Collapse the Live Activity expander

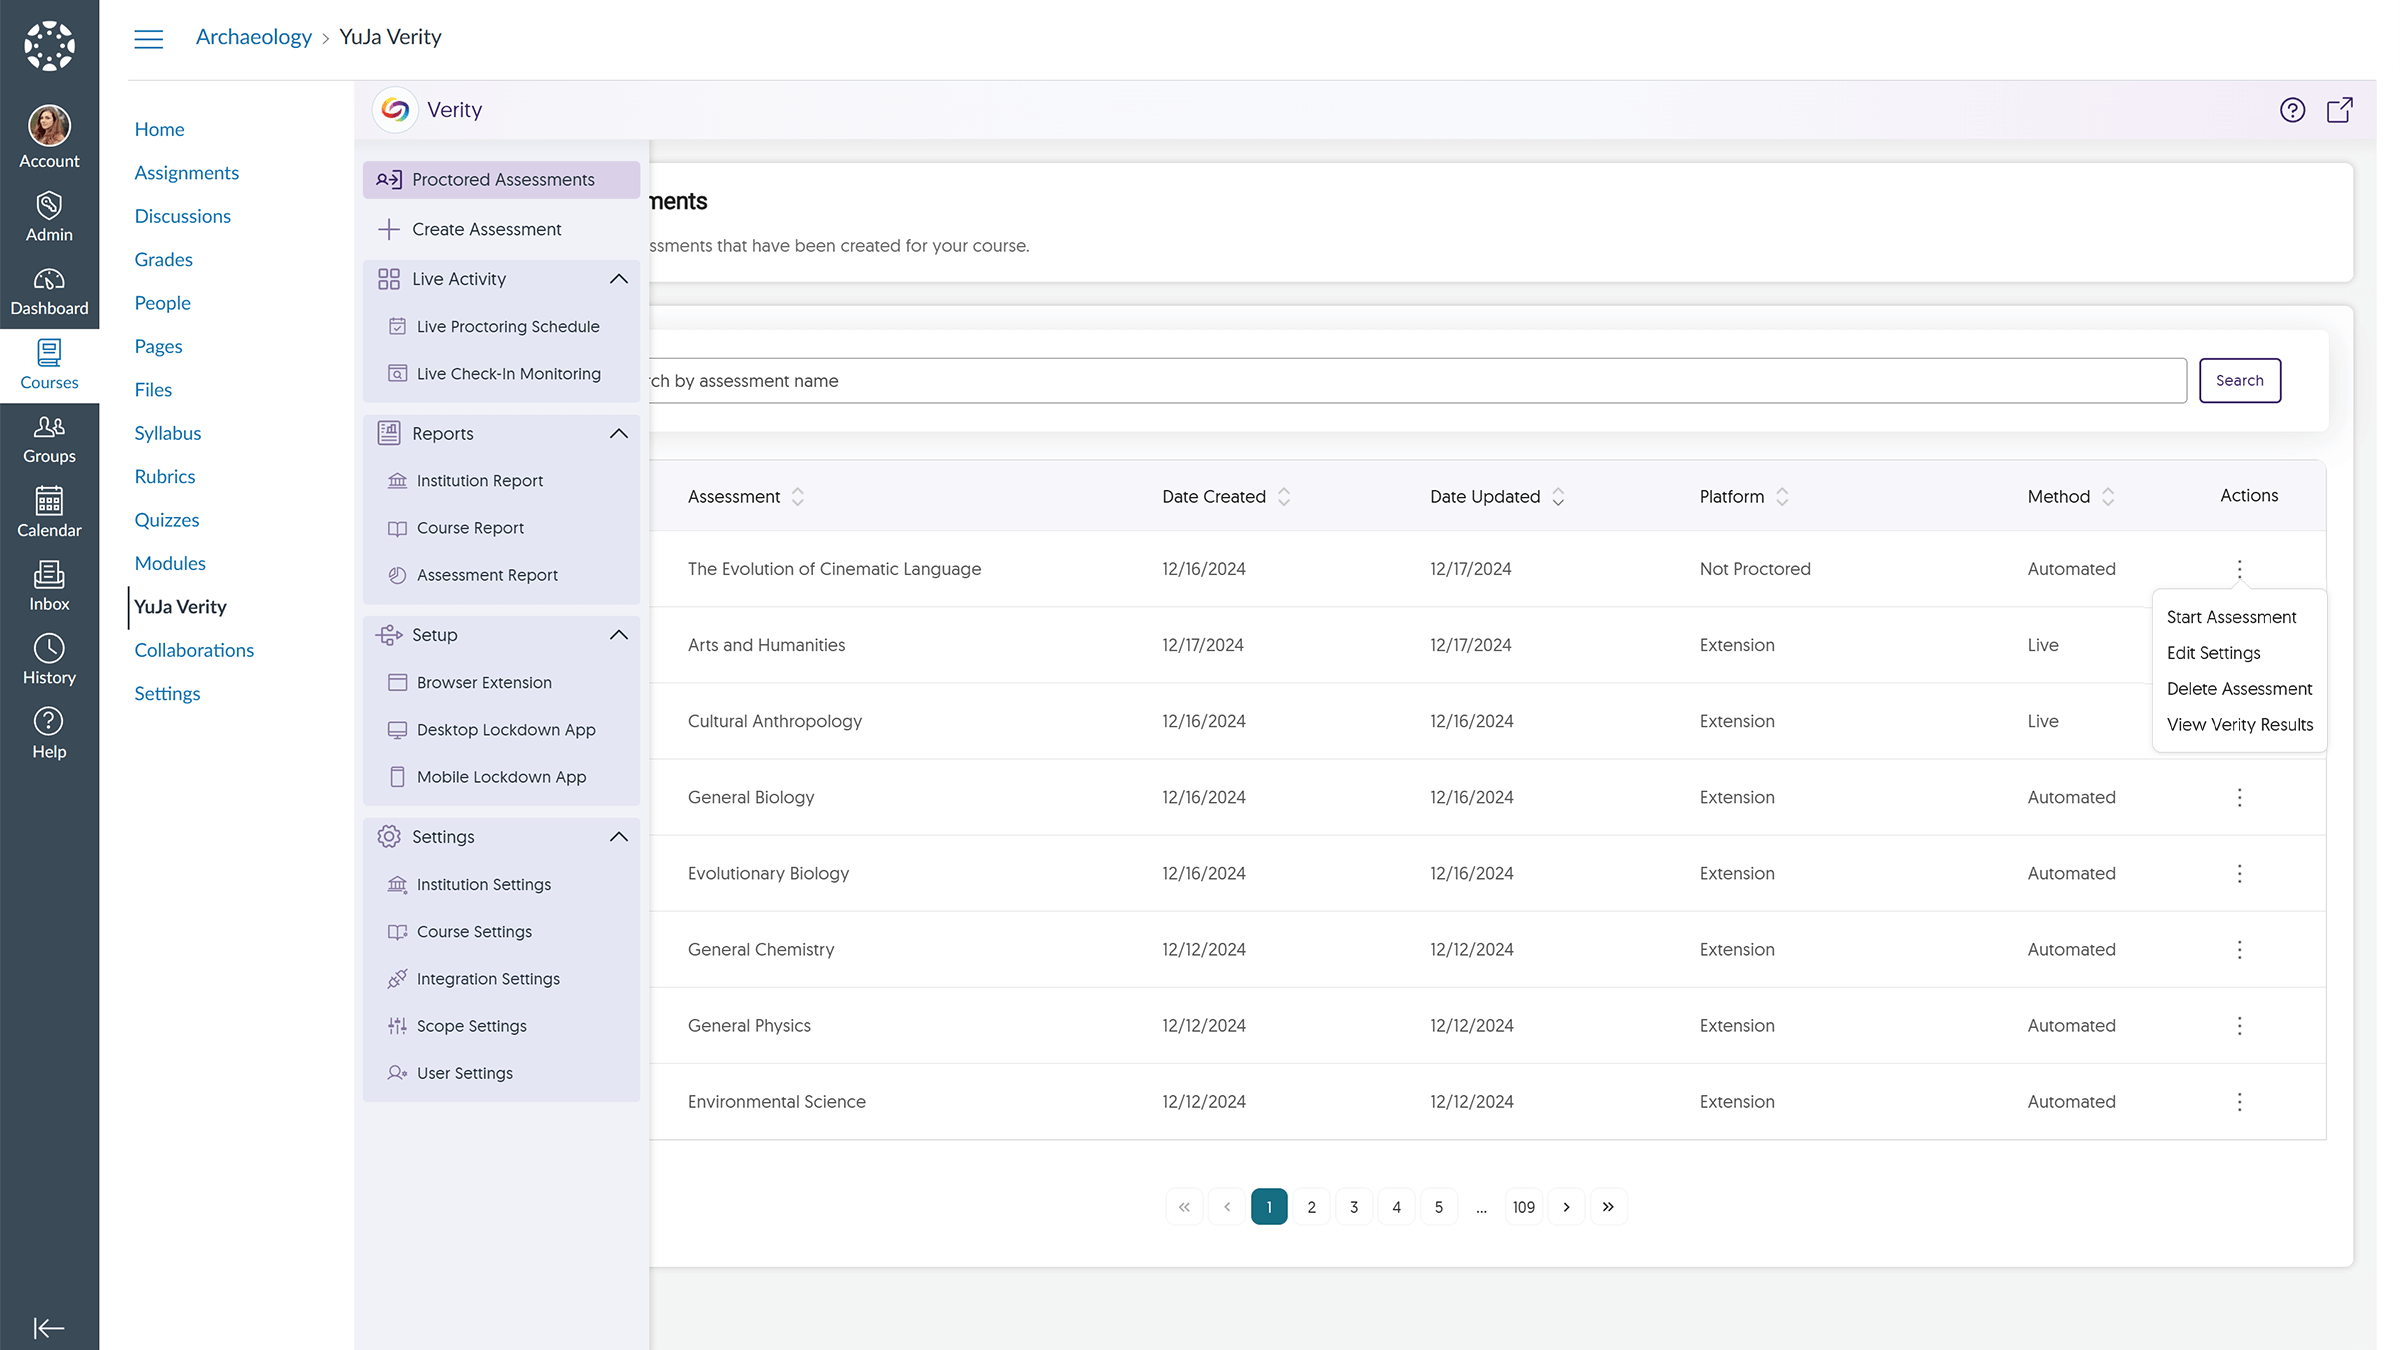618,277
